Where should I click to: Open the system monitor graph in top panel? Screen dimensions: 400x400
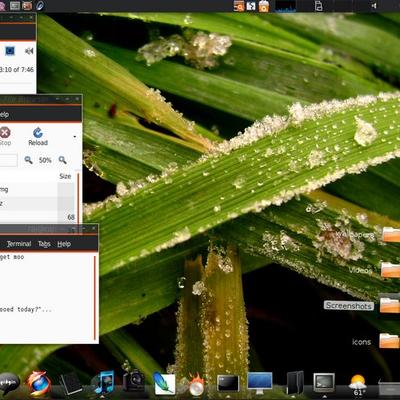point(286,6)
